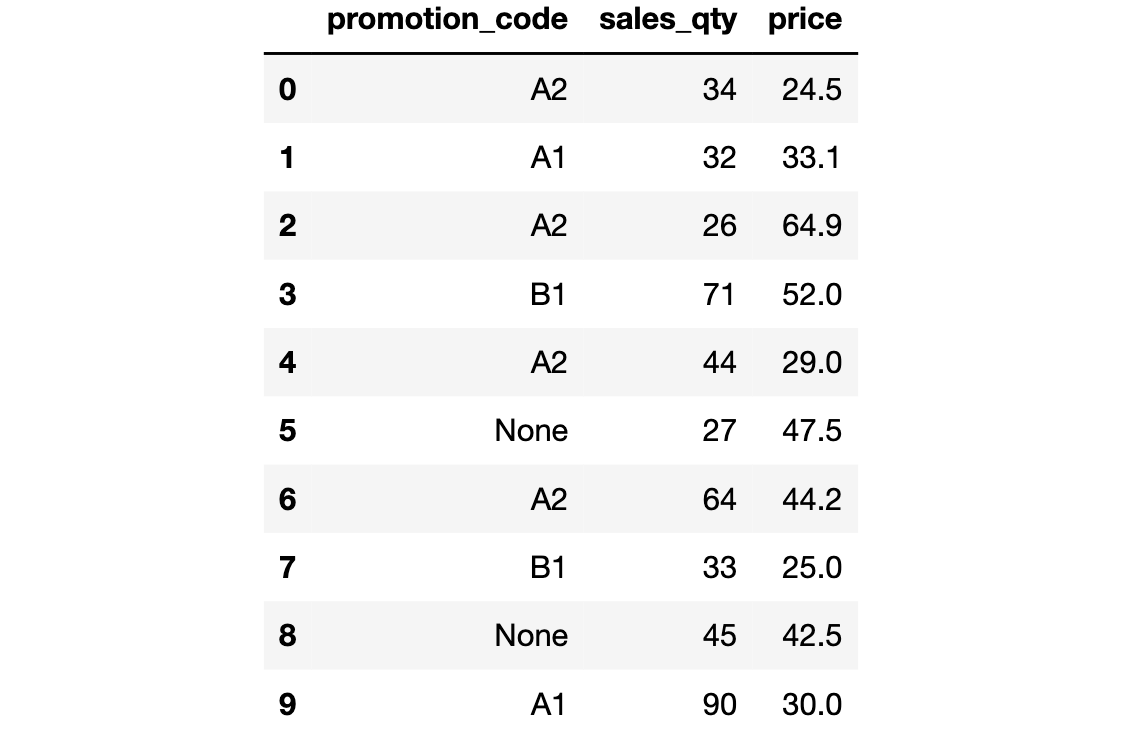Viewport: 1130px width, 742px height.
Task: Click the sales_qty value 71
Action: tap(719, 295)
